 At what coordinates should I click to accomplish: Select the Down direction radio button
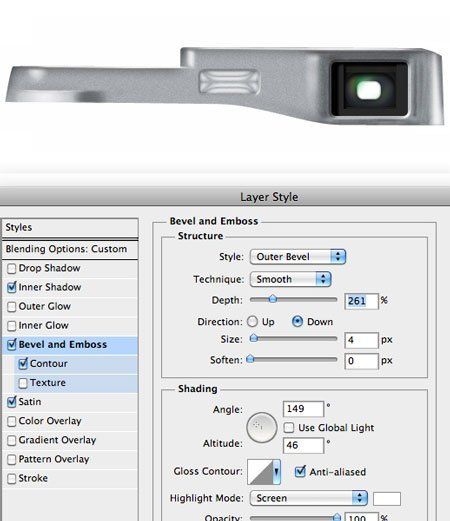click(x=297, y=322)
